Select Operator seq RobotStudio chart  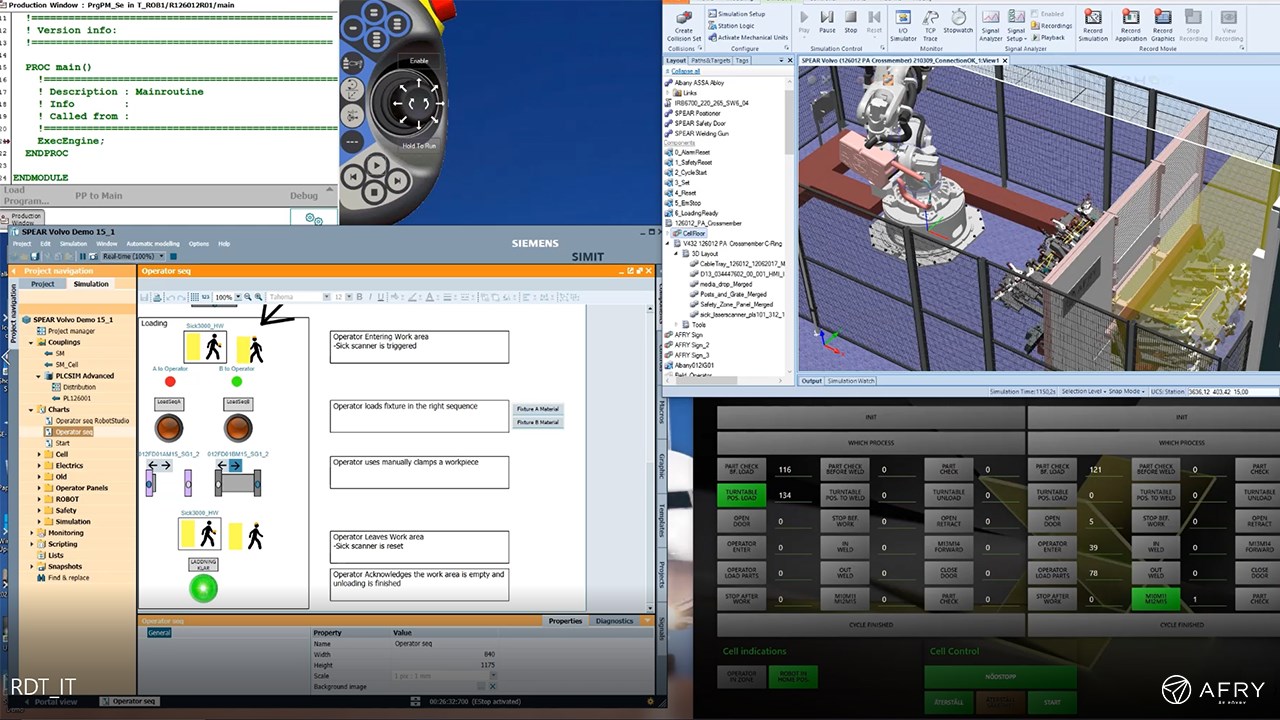tap(87, 421)
